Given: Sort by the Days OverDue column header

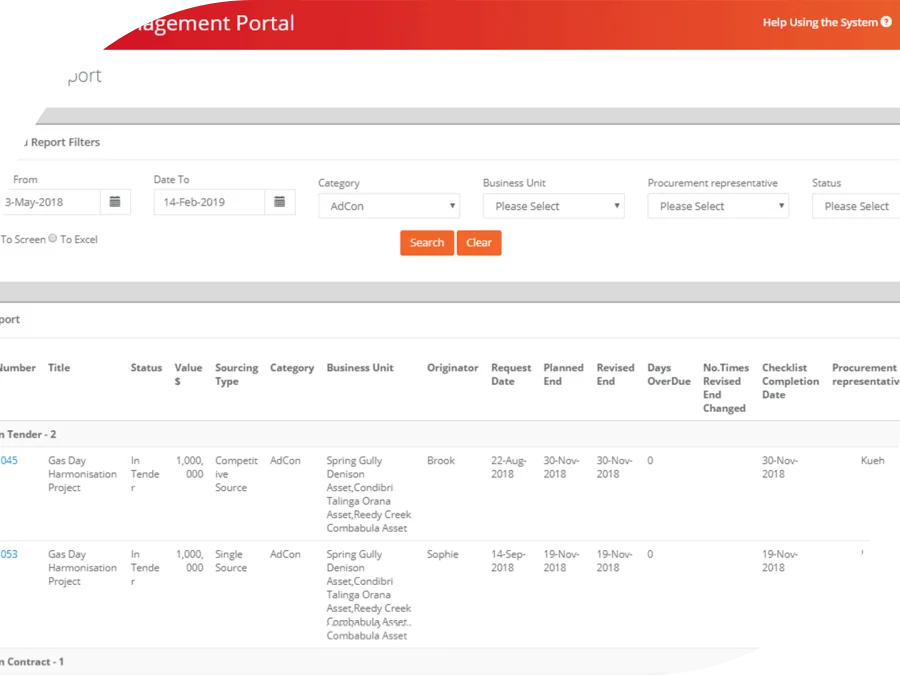Looking at the screenshot, I should (x=669, y=374).
